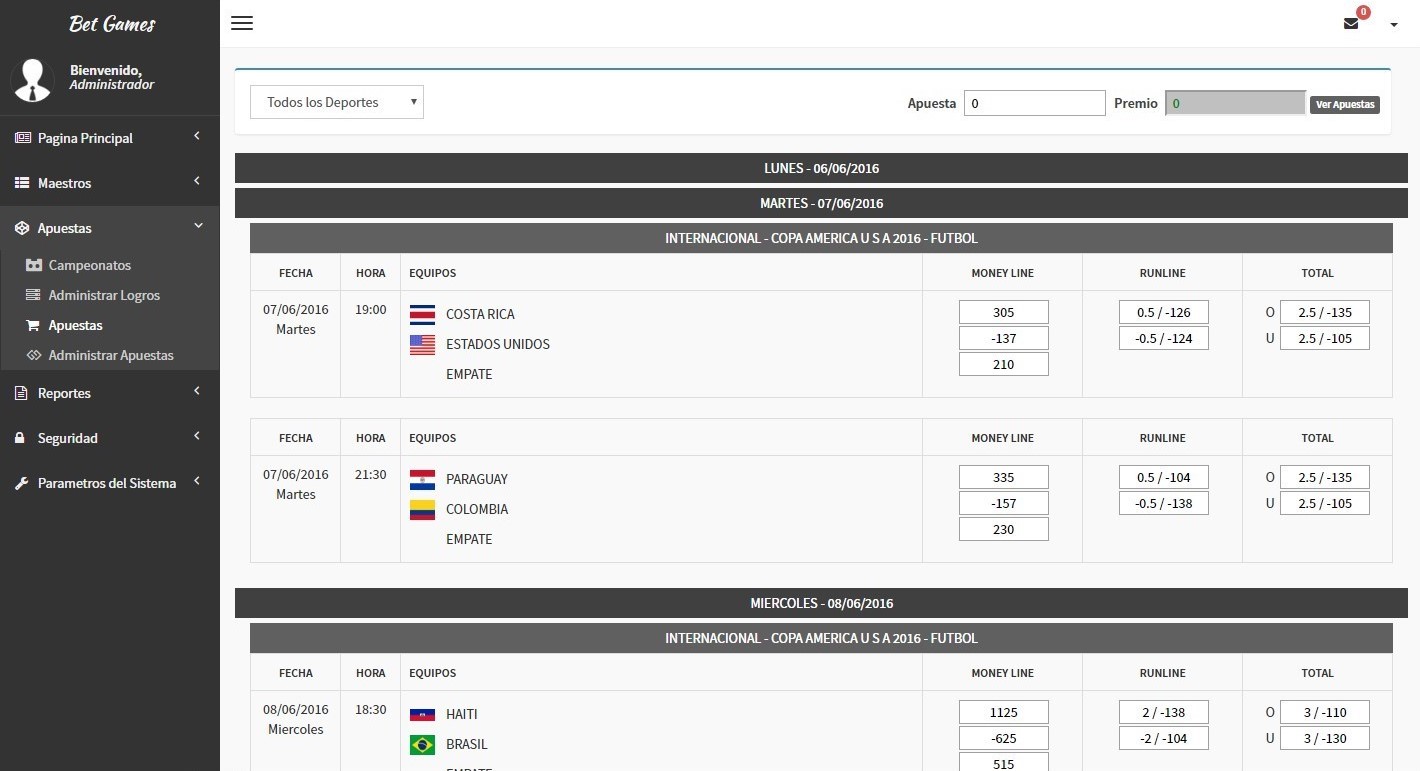Image resolution: width=1420 pixels, height=771 pixels.
Task: Select Costa Rica money line 305
Action: 1003,312
